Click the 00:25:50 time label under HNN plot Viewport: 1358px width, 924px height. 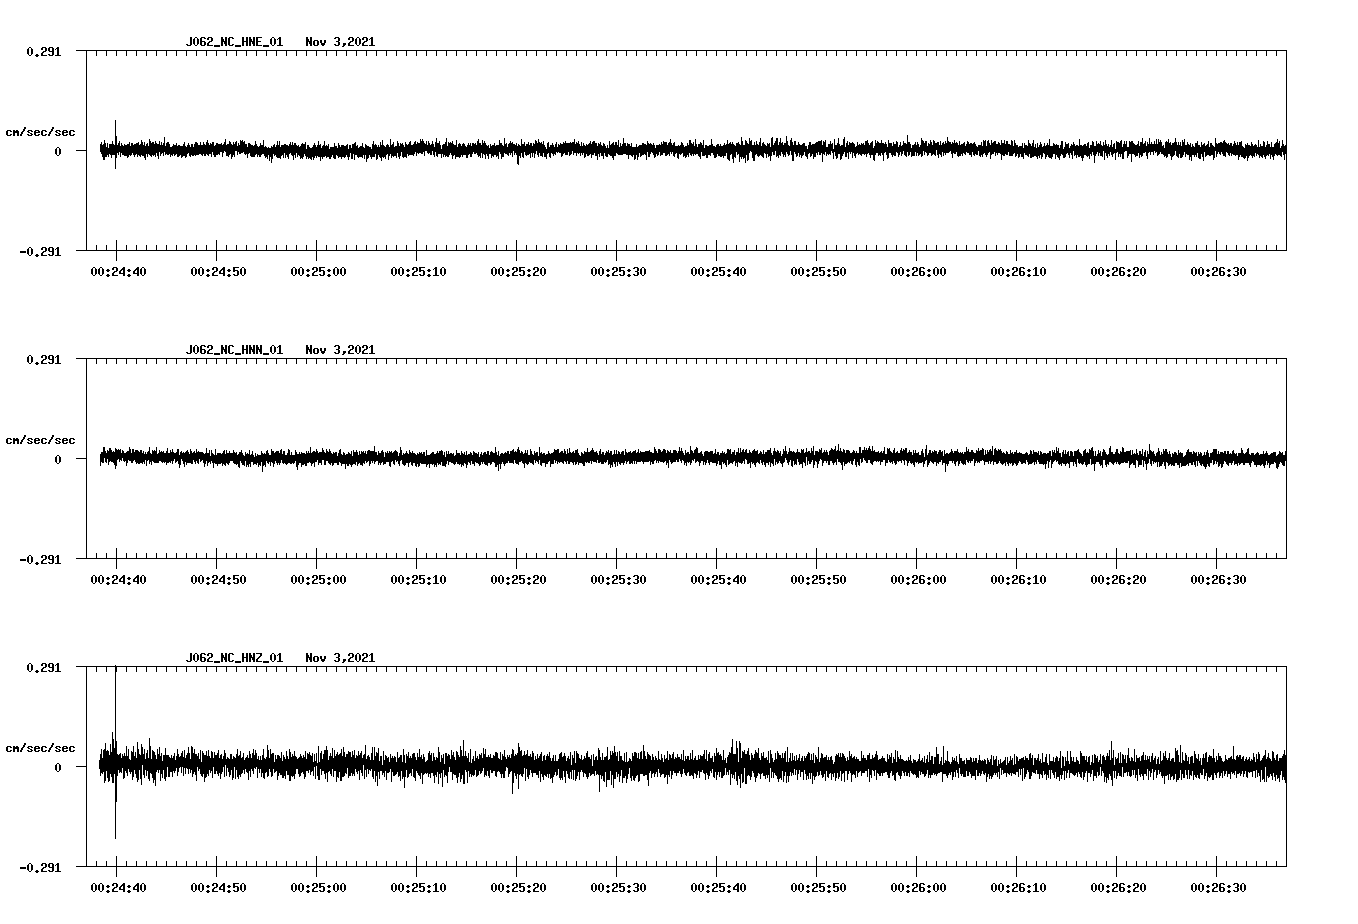(818, 580)
